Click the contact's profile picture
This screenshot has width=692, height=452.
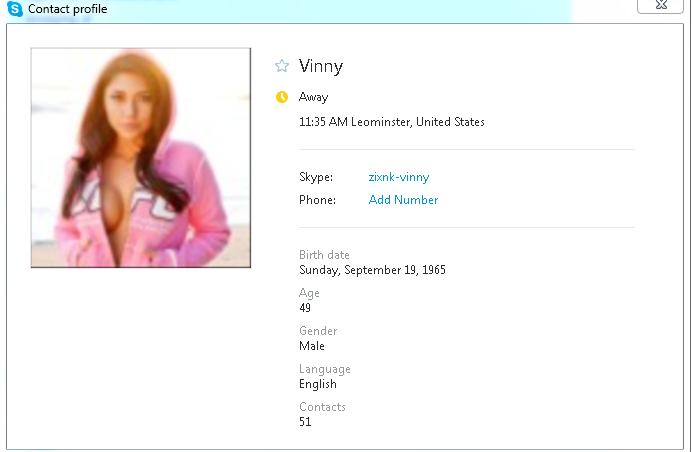(141, 158)
